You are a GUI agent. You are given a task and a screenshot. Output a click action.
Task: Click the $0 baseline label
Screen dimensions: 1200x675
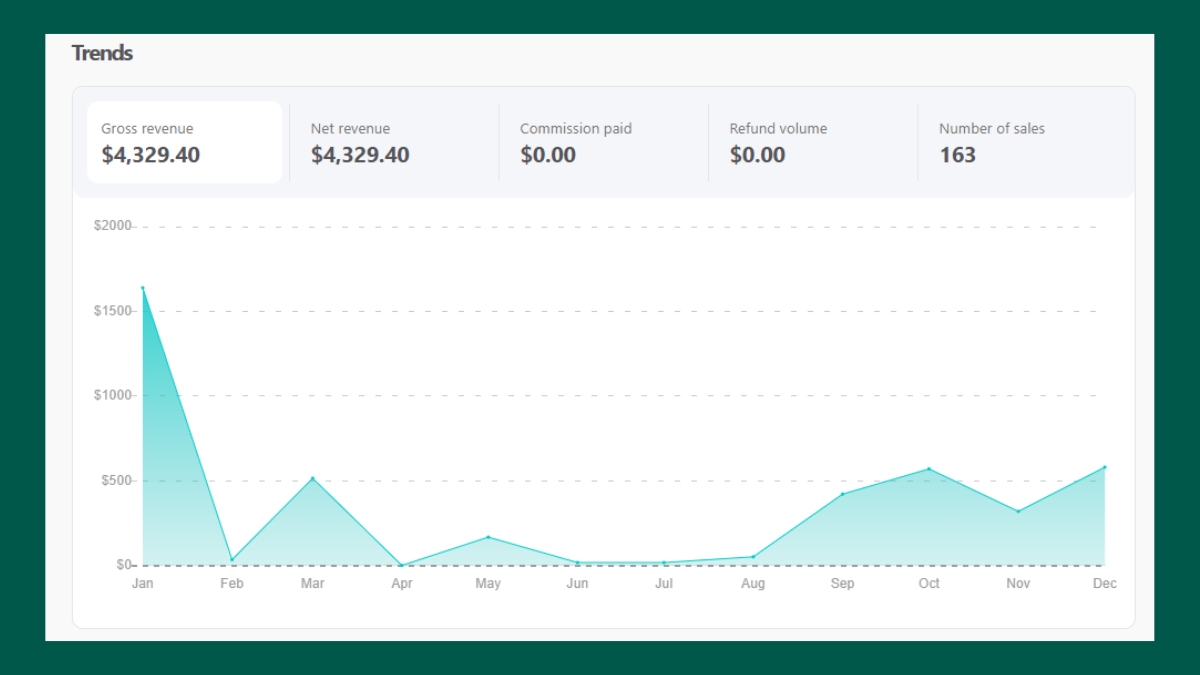click(x=122, y=563)
